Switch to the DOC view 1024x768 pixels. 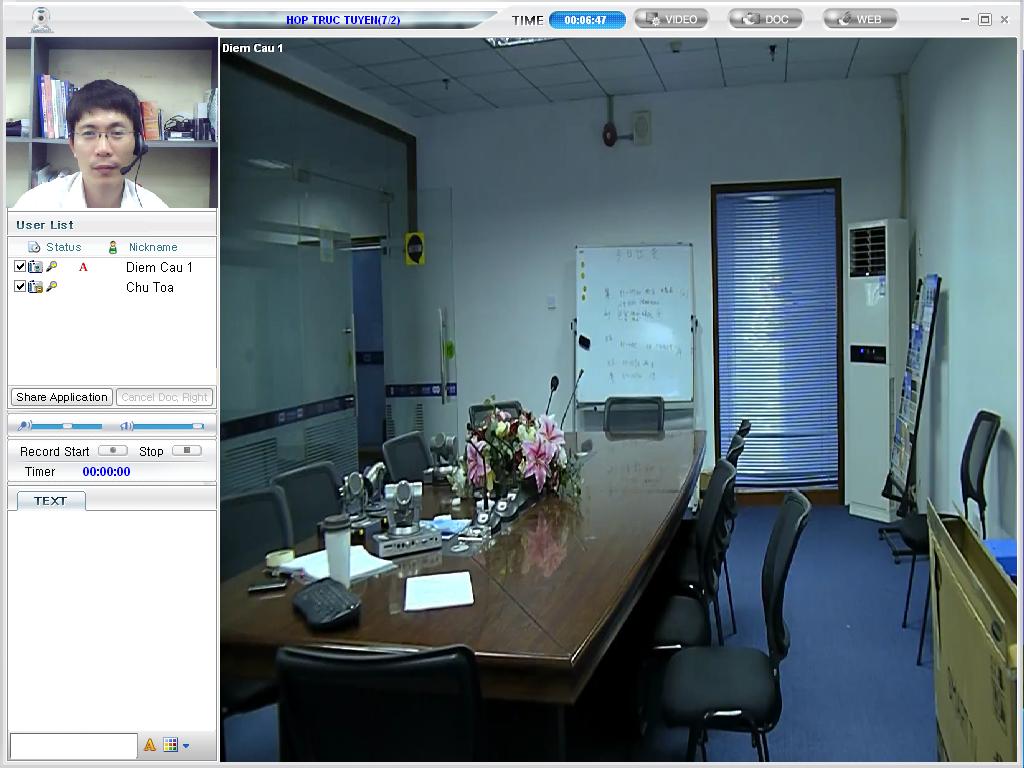[765, 19]
